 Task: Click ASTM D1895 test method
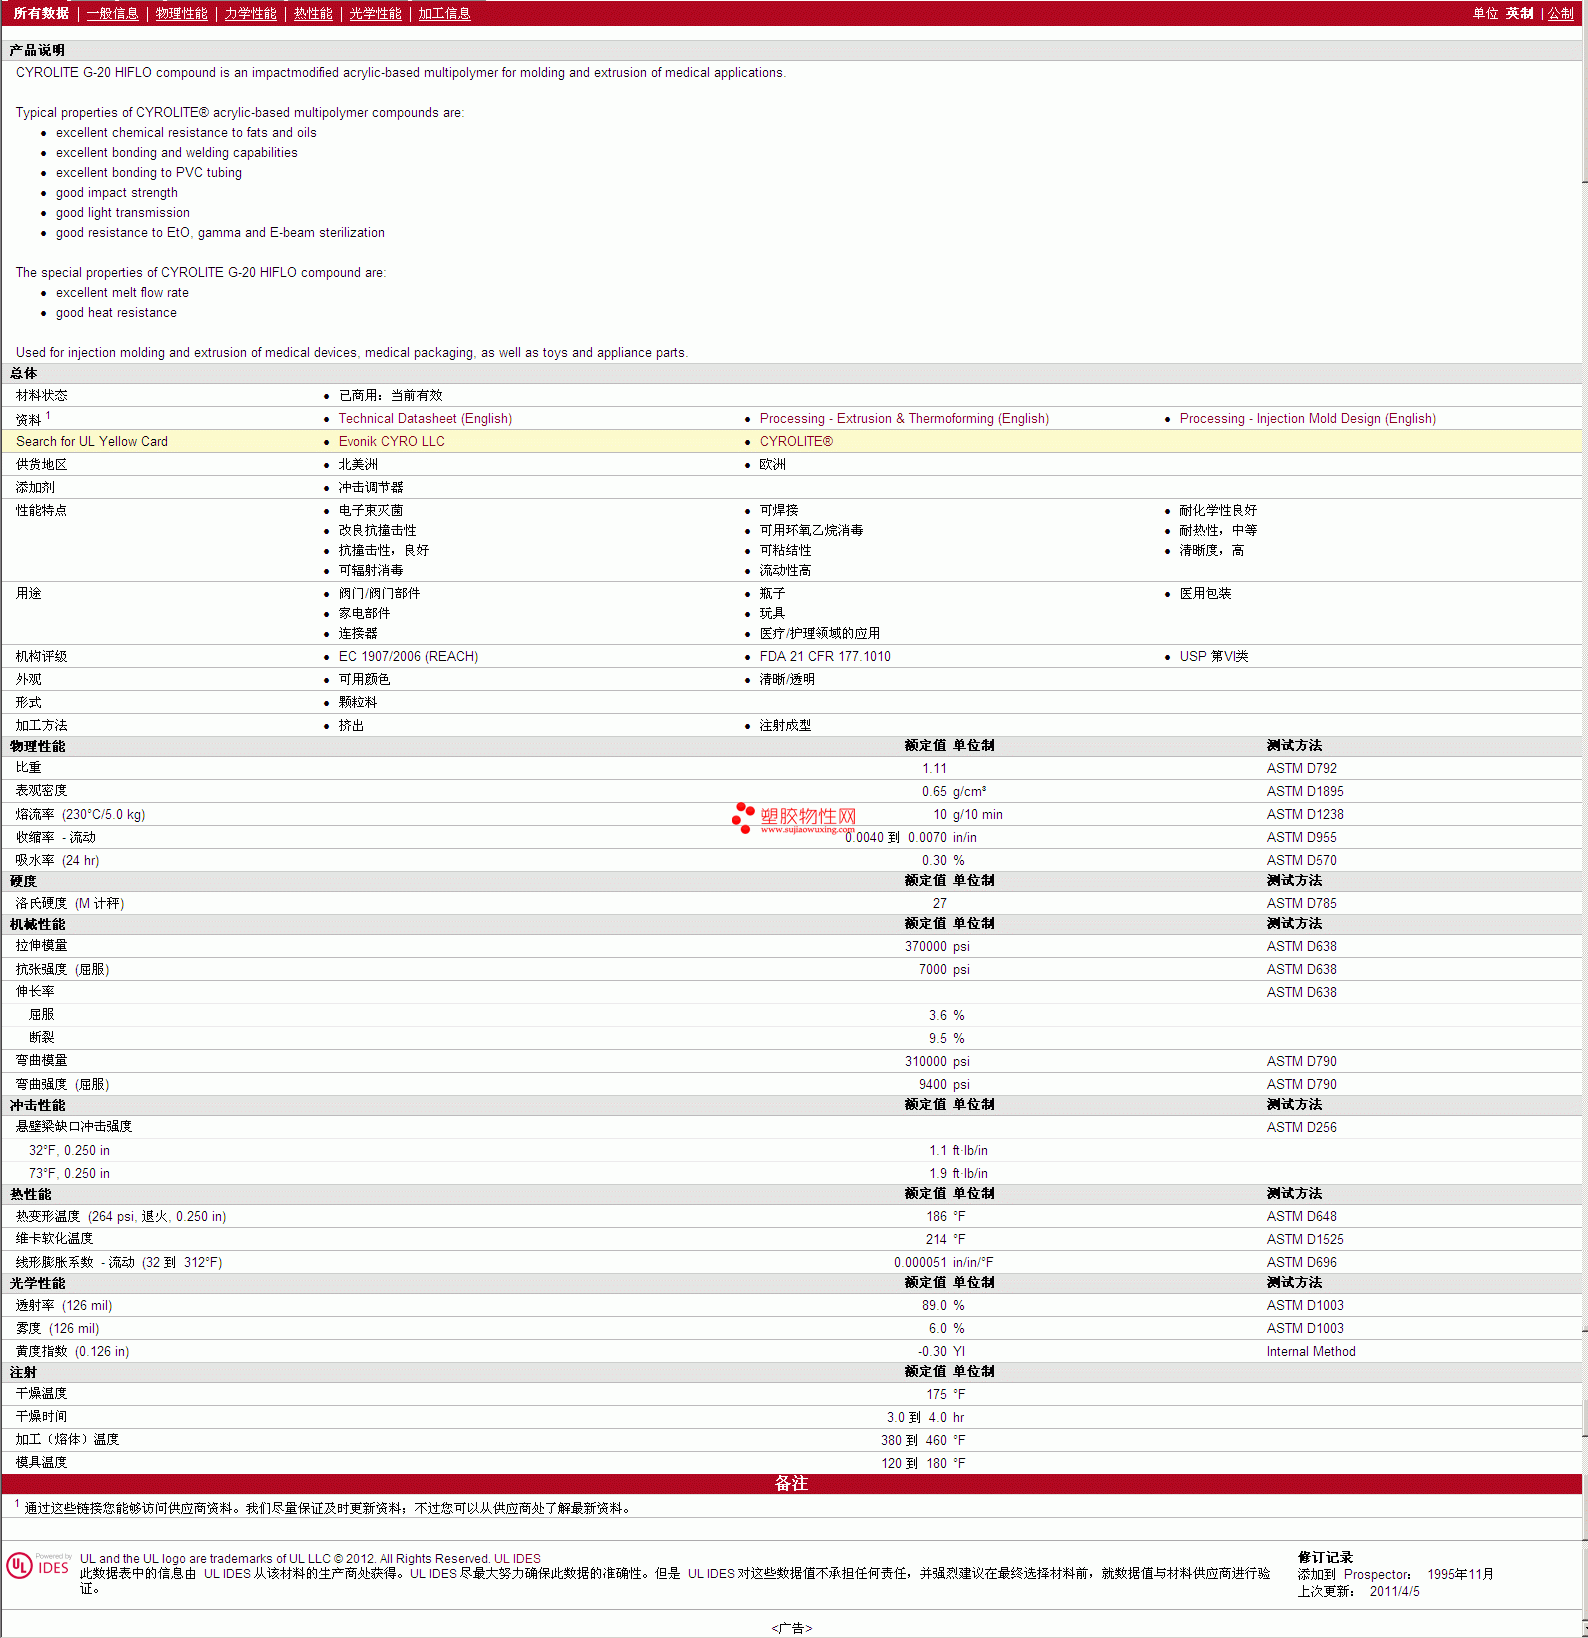(x=1305, y=791)
